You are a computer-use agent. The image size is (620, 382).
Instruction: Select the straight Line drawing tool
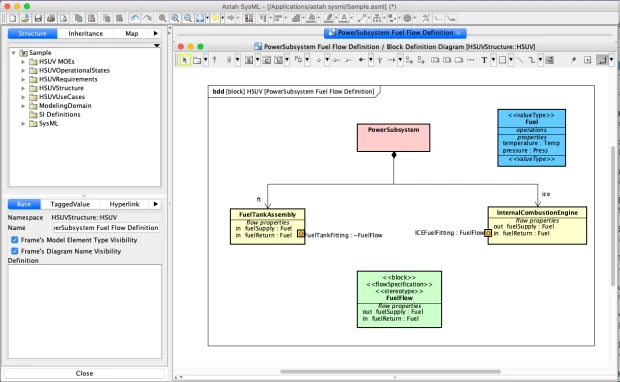tap(520, 60)
